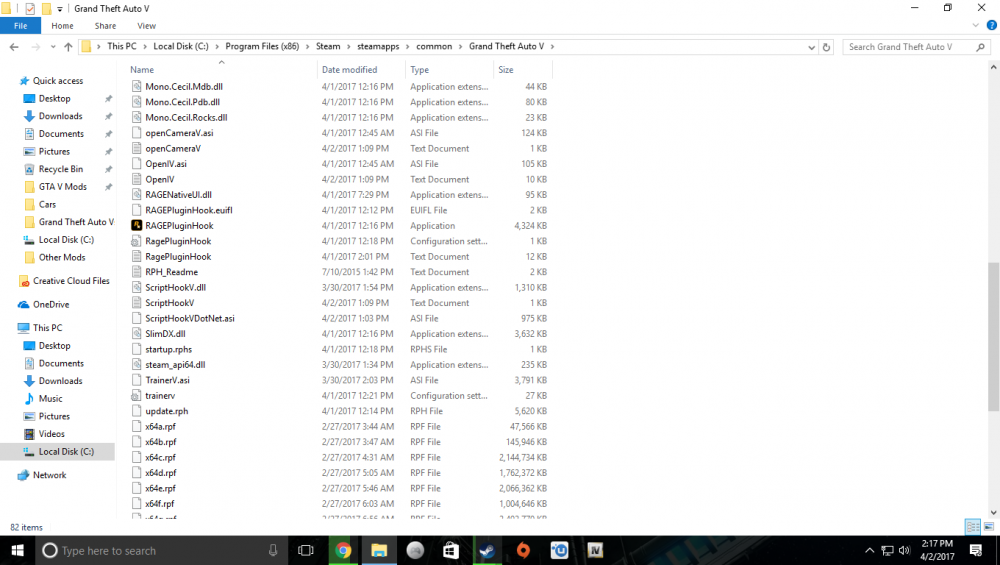Open the Action Center notifications icon
Screen dimensions: 1000x565
[x=976, y=550]
